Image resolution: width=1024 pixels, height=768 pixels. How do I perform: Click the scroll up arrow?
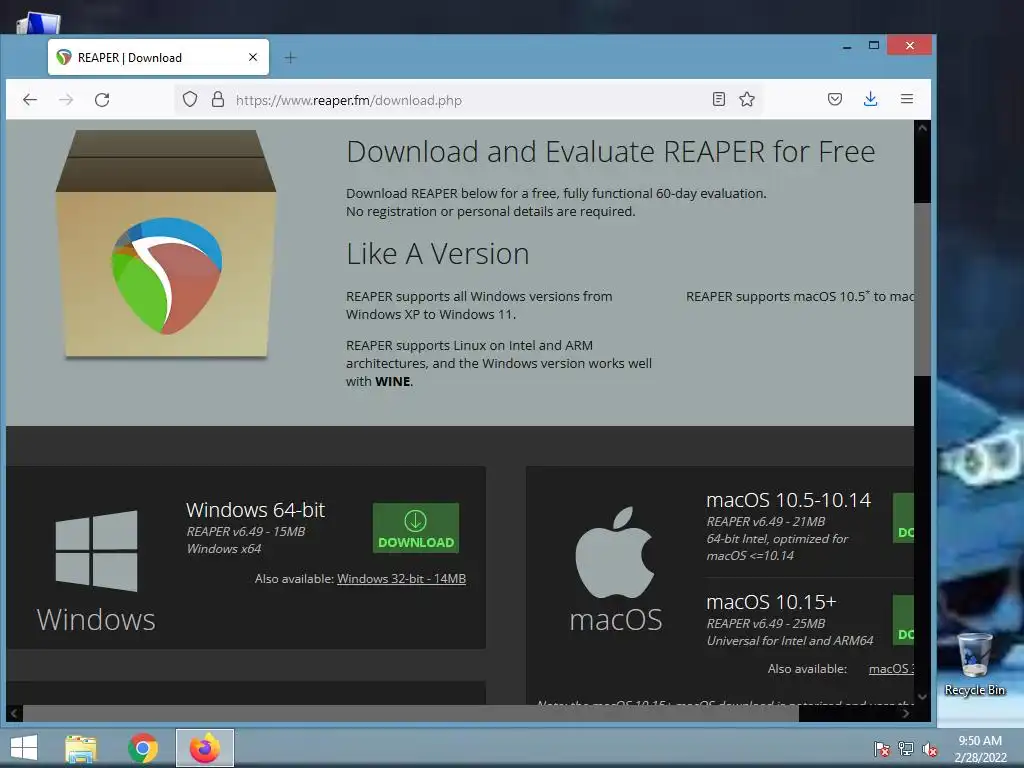point(922,128)
